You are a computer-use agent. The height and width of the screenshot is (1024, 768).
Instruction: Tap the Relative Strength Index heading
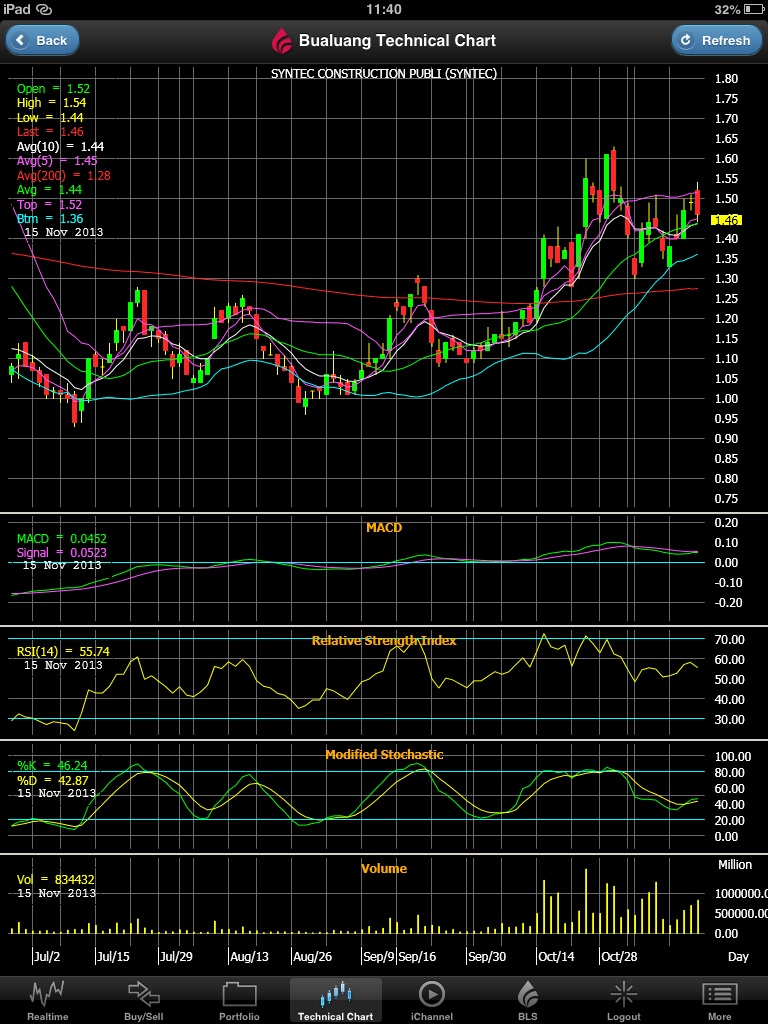384,641
